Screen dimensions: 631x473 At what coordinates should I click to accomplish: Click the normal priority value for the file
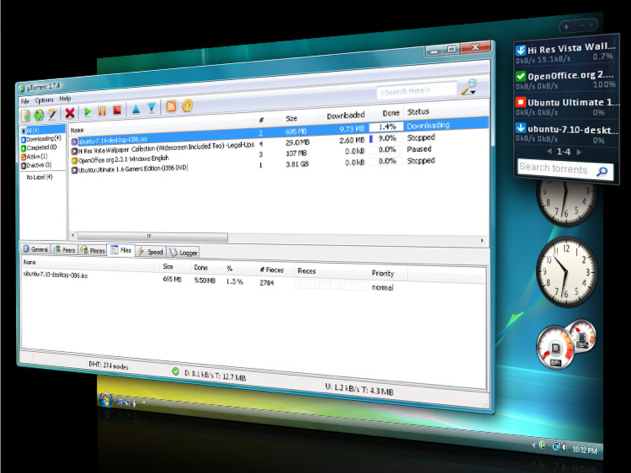[383, 287]
